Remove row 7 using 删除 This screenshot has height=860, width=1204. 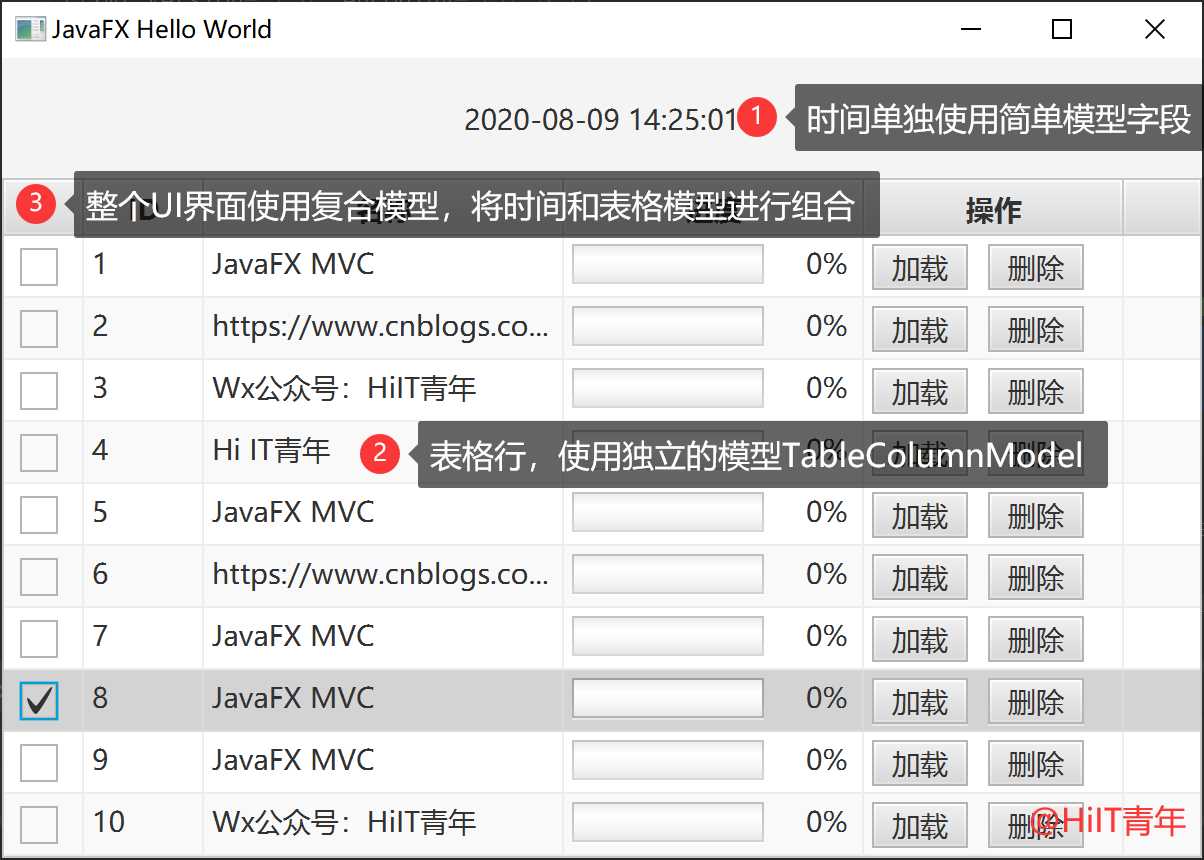point(1035,640)
